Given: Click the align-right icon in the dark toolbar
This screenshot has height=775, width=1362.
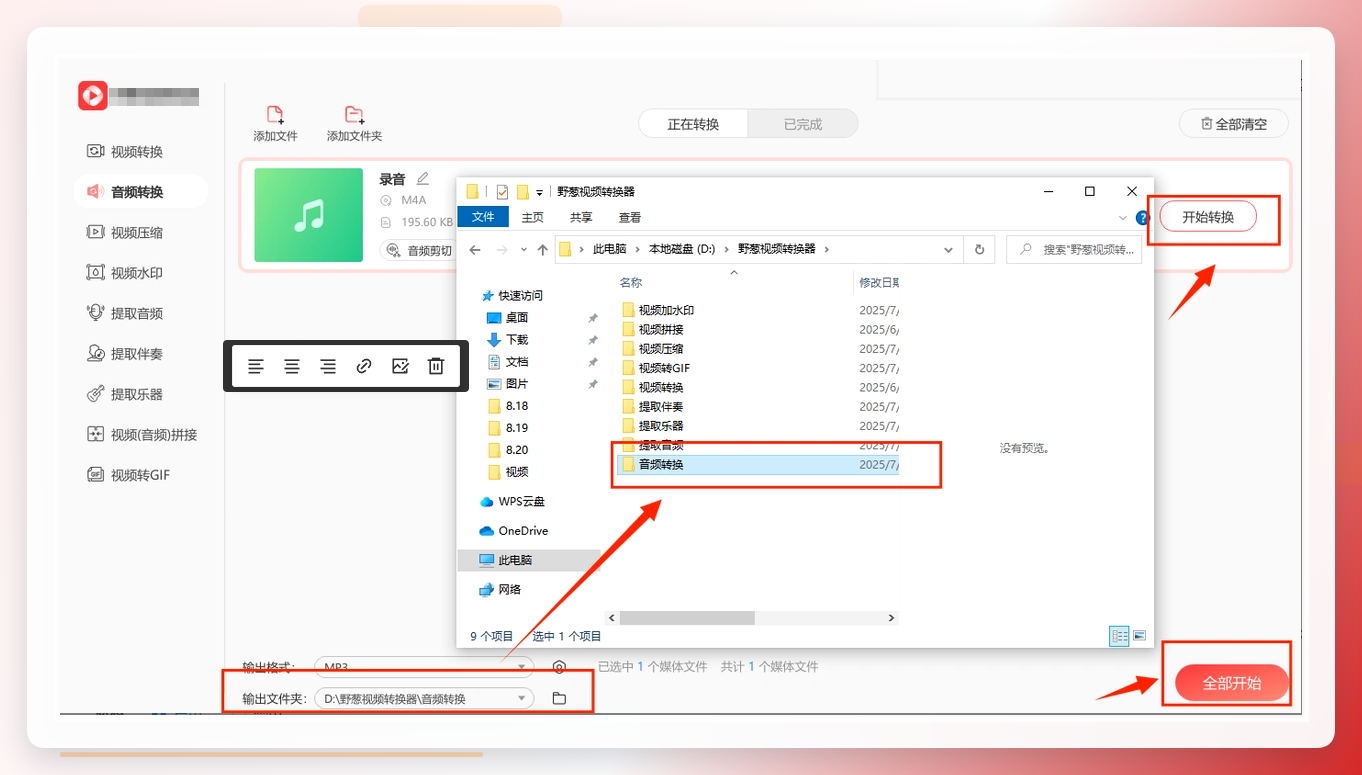Looking at the screenshot, I should click(x=328, y=366).
